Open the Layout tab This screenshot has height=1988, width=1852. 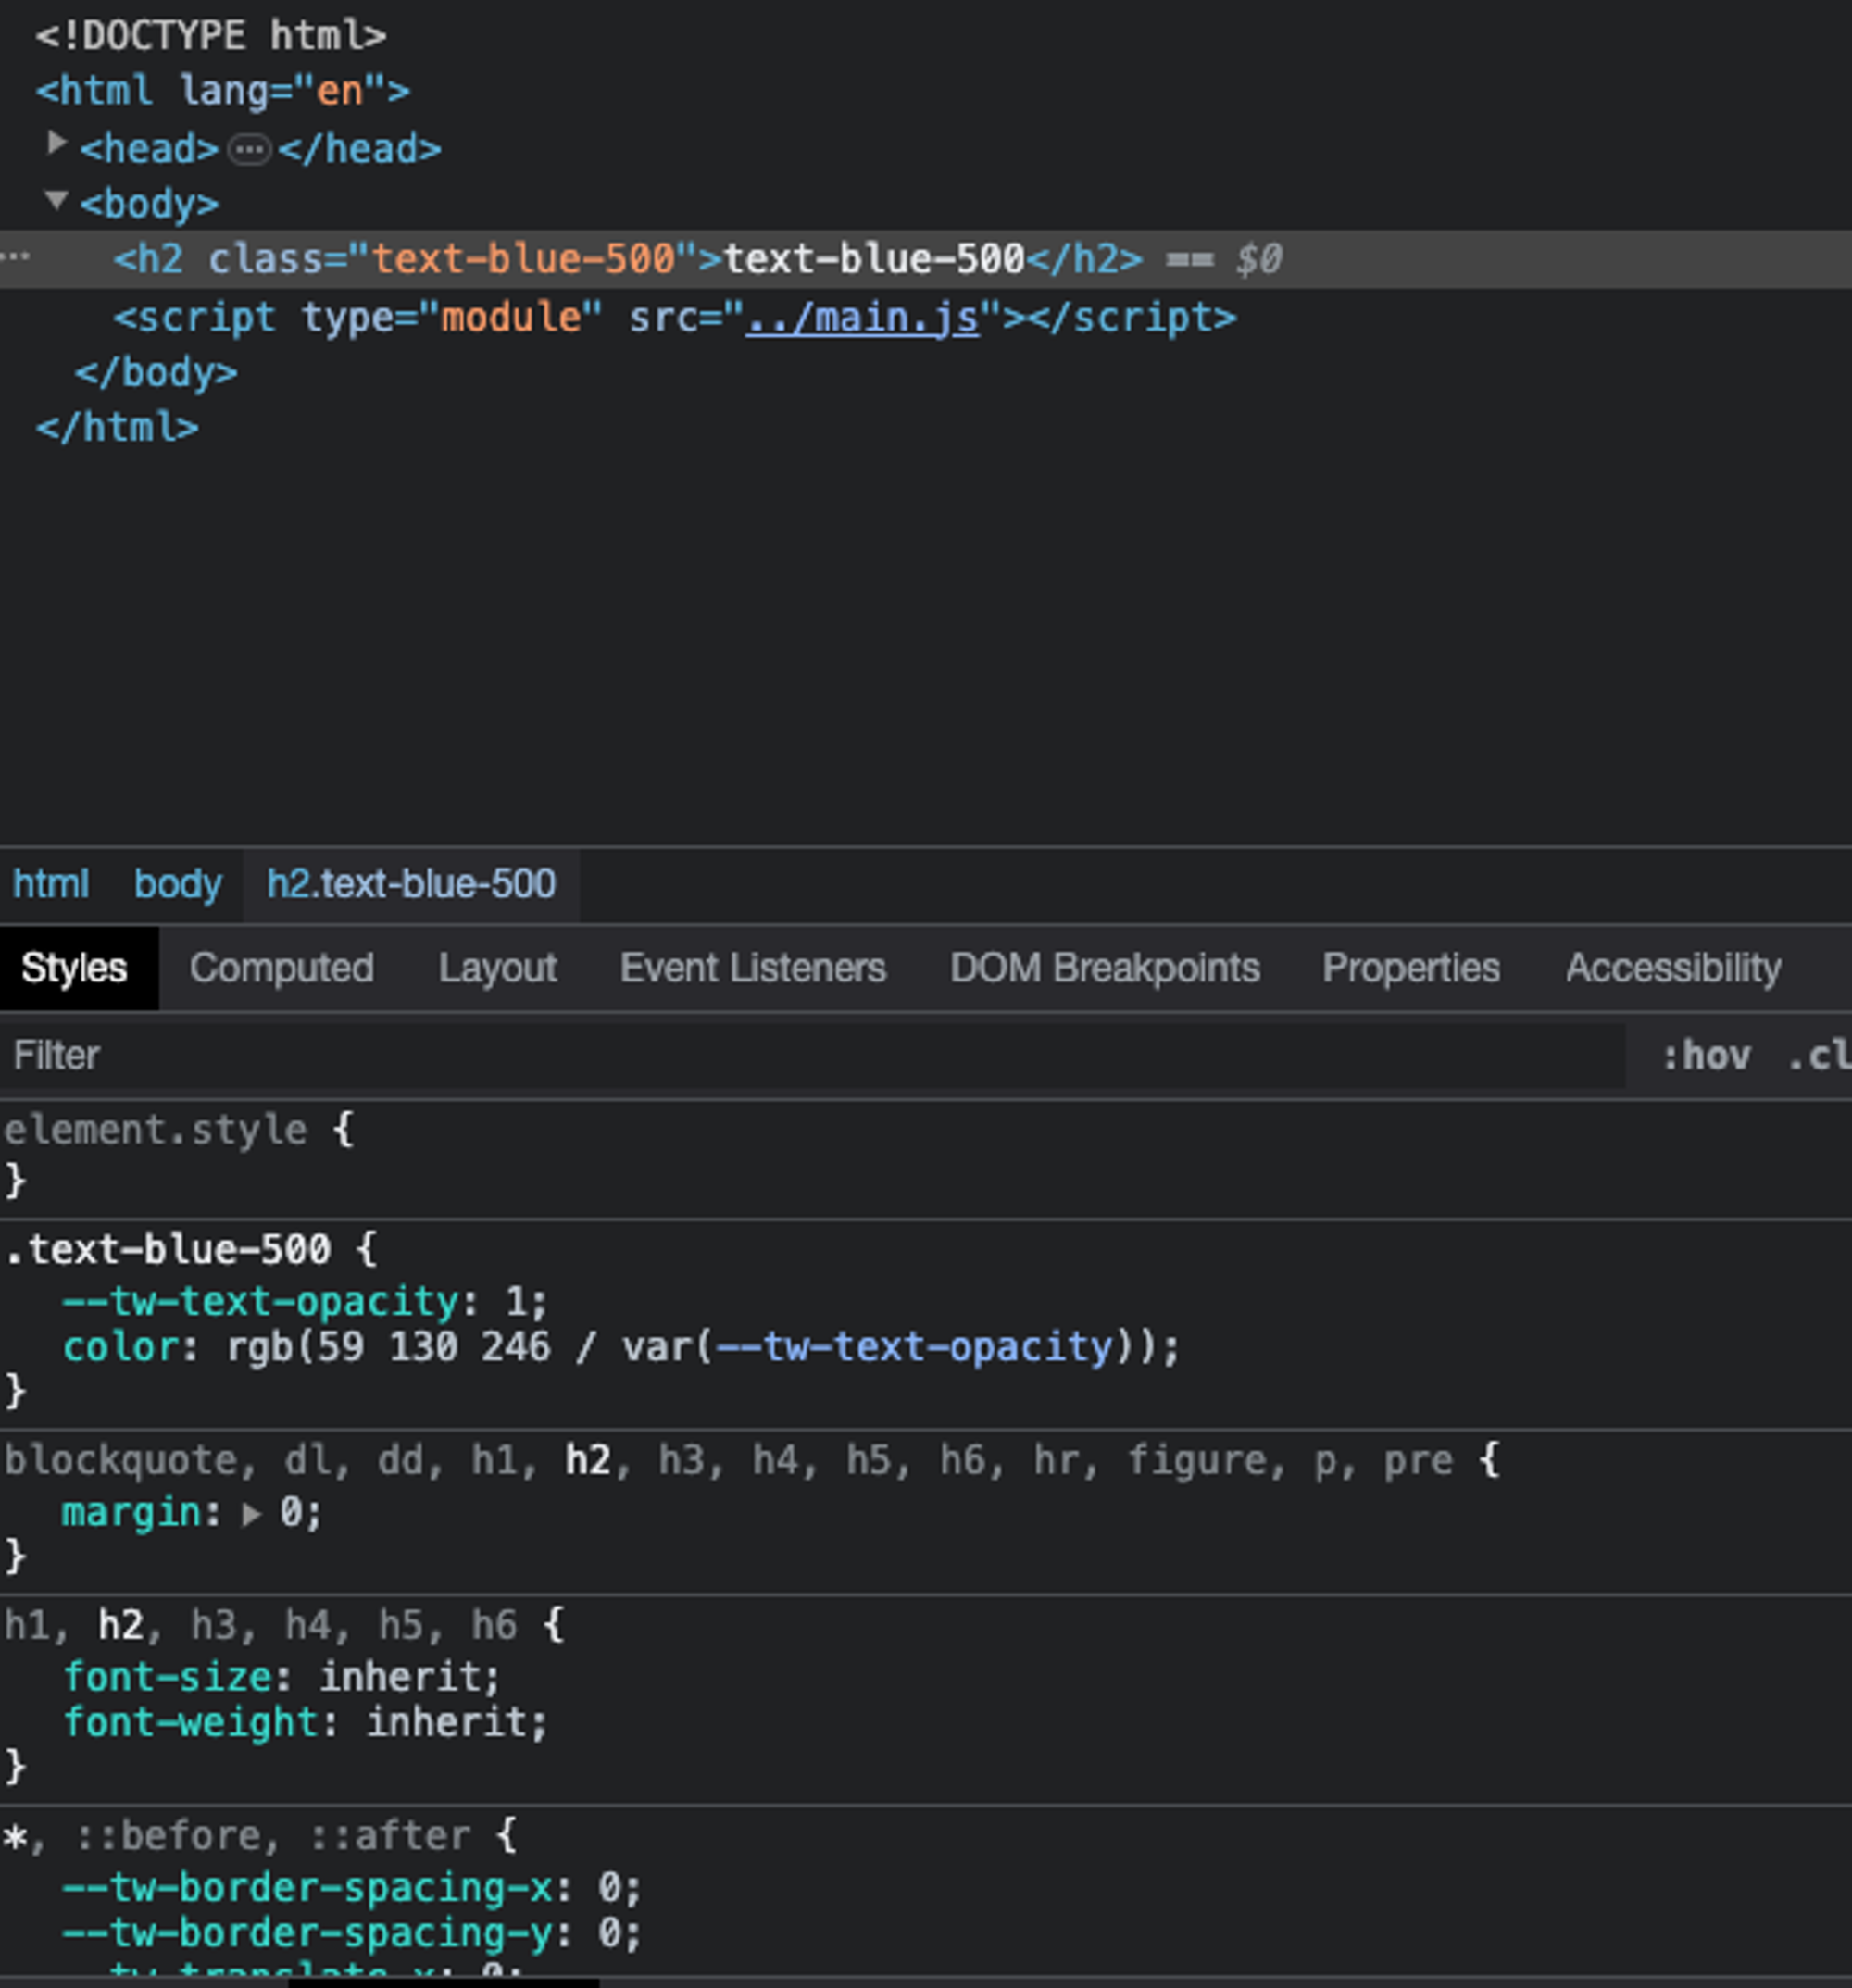point(497,968)
